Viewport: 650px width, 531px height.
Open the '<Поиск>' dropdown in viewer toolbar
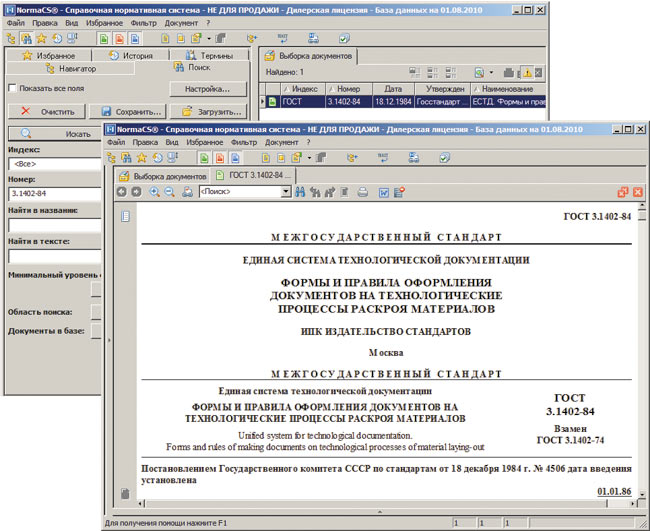pyautogui.click(x=285, y=191)
